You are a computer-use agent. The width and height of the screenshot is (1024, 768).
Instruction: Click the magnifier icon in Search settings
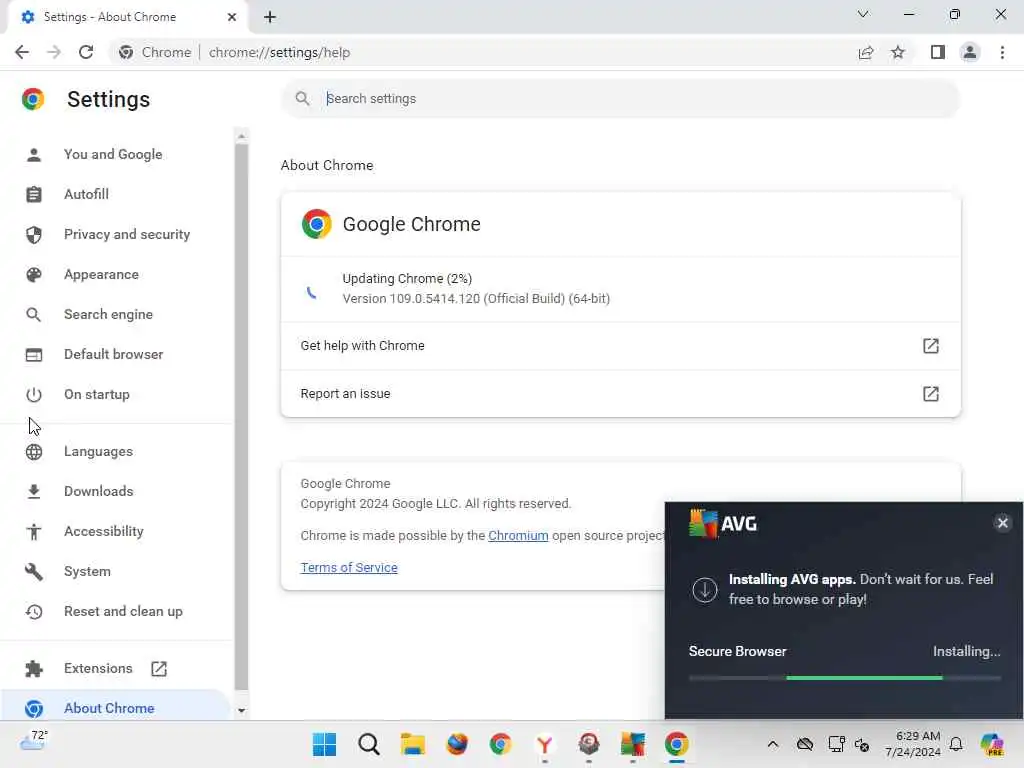[x=302, y=99]
